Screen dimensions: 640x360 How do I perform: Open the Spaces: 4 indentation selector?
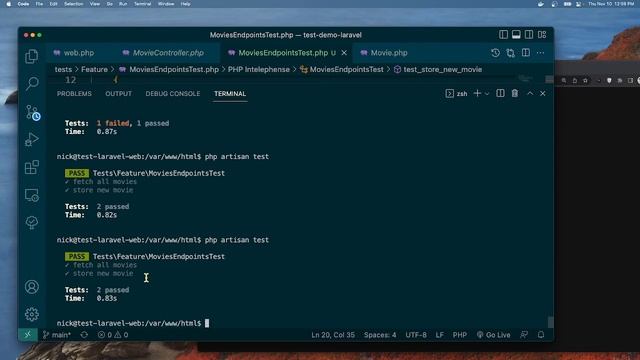click(x=380, y=335)
